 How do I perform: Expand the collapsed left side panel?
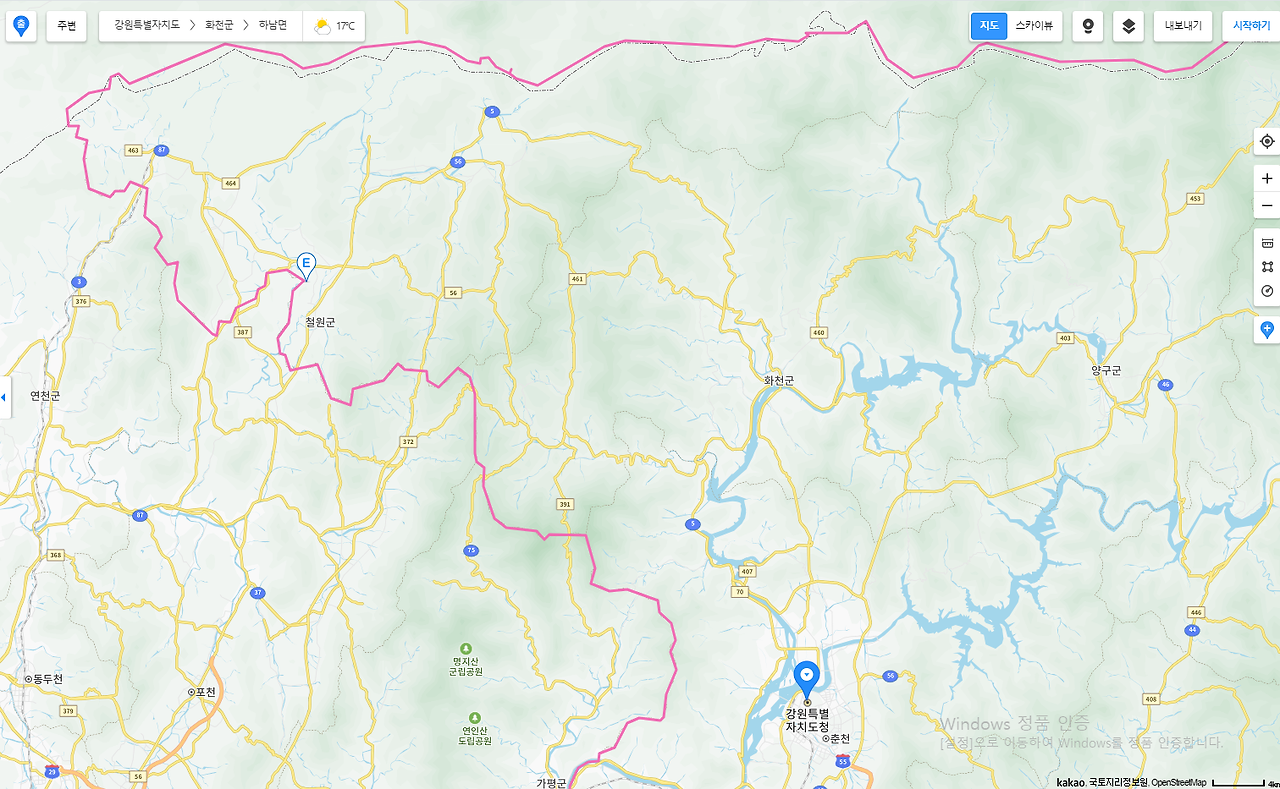click(x=4, y=397)
